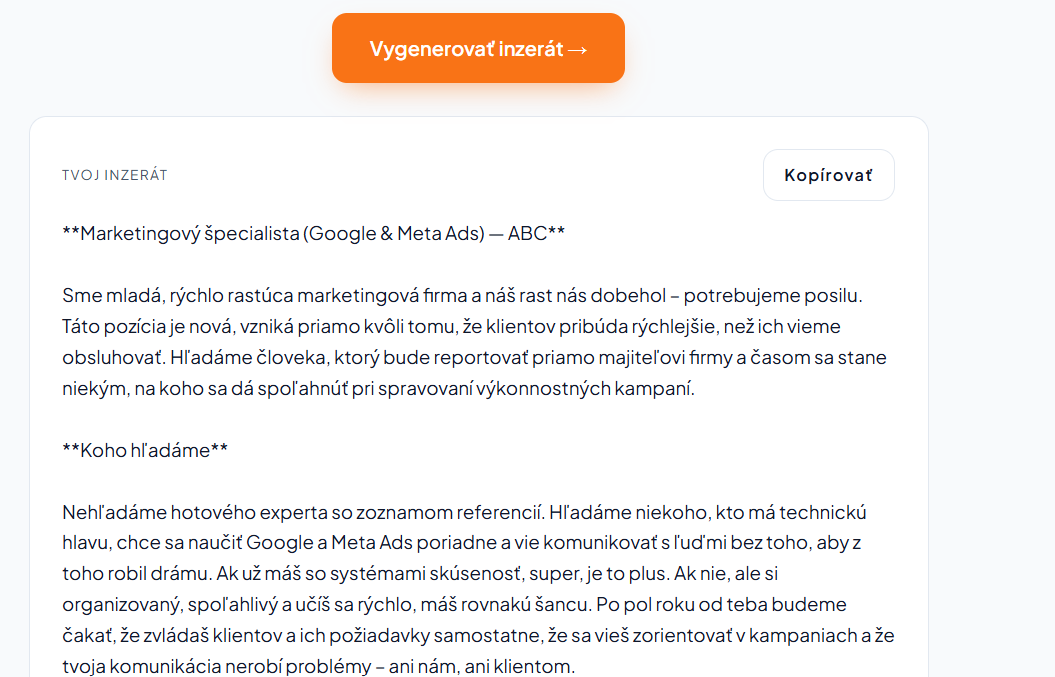
Task: Click the Marketingový špecialista title line
Action: (x=314, y=234)
